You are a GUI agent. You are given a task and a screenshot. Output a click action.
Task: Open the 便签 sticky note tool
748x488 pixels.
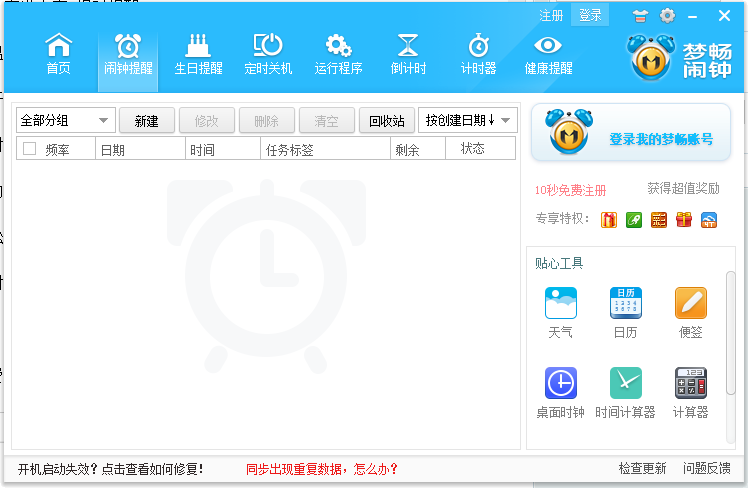(x=690, y=312)
